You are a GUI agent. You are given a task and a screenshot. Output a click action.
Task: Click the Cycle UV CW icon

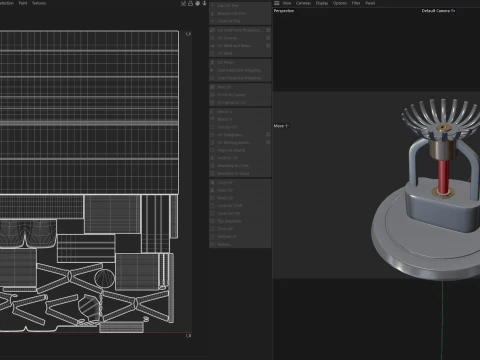[x=212, y=213]
